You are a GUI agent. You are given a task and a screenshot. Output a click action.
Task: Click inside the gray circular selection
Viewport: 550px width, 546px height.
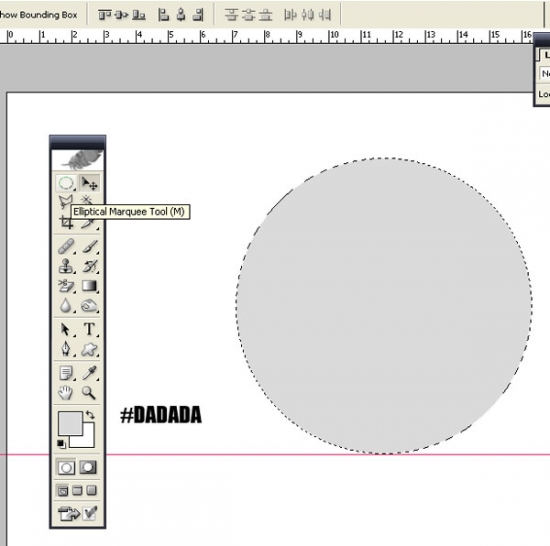tap(384, 306)
